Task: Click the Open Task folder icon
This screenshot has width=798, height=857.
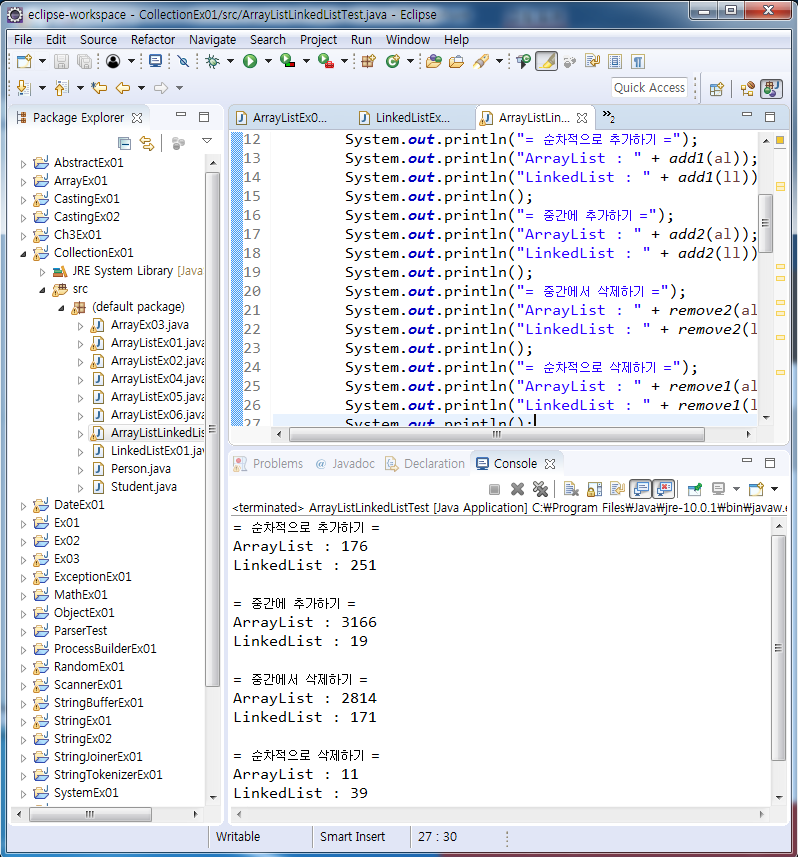Action: [456, 61]
